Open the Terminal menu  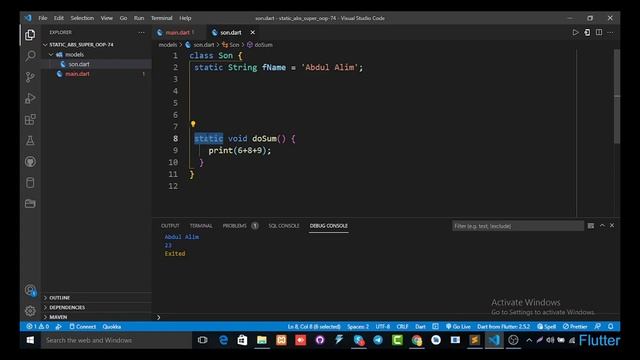tap(162, 18)
